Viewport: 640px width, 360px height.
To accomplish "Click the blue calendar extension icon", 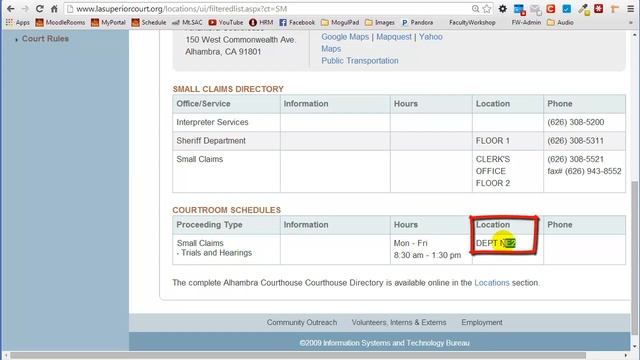I will tap(519, 9).
